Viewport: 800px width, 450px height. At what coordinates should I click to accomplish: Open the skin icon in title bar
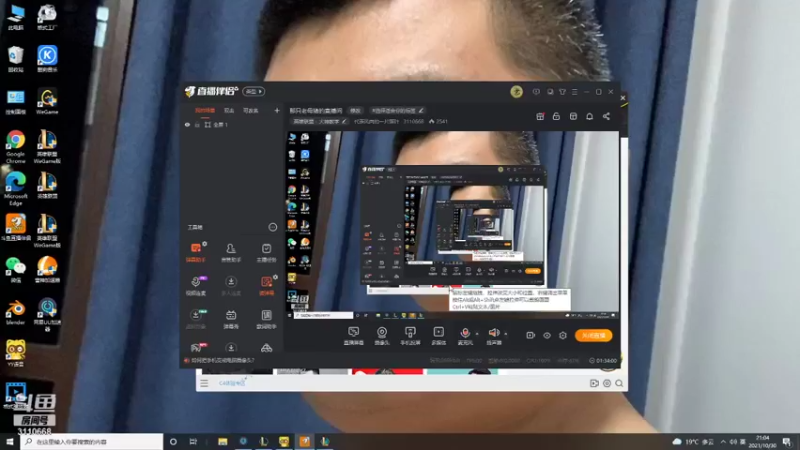coord(562,92)
